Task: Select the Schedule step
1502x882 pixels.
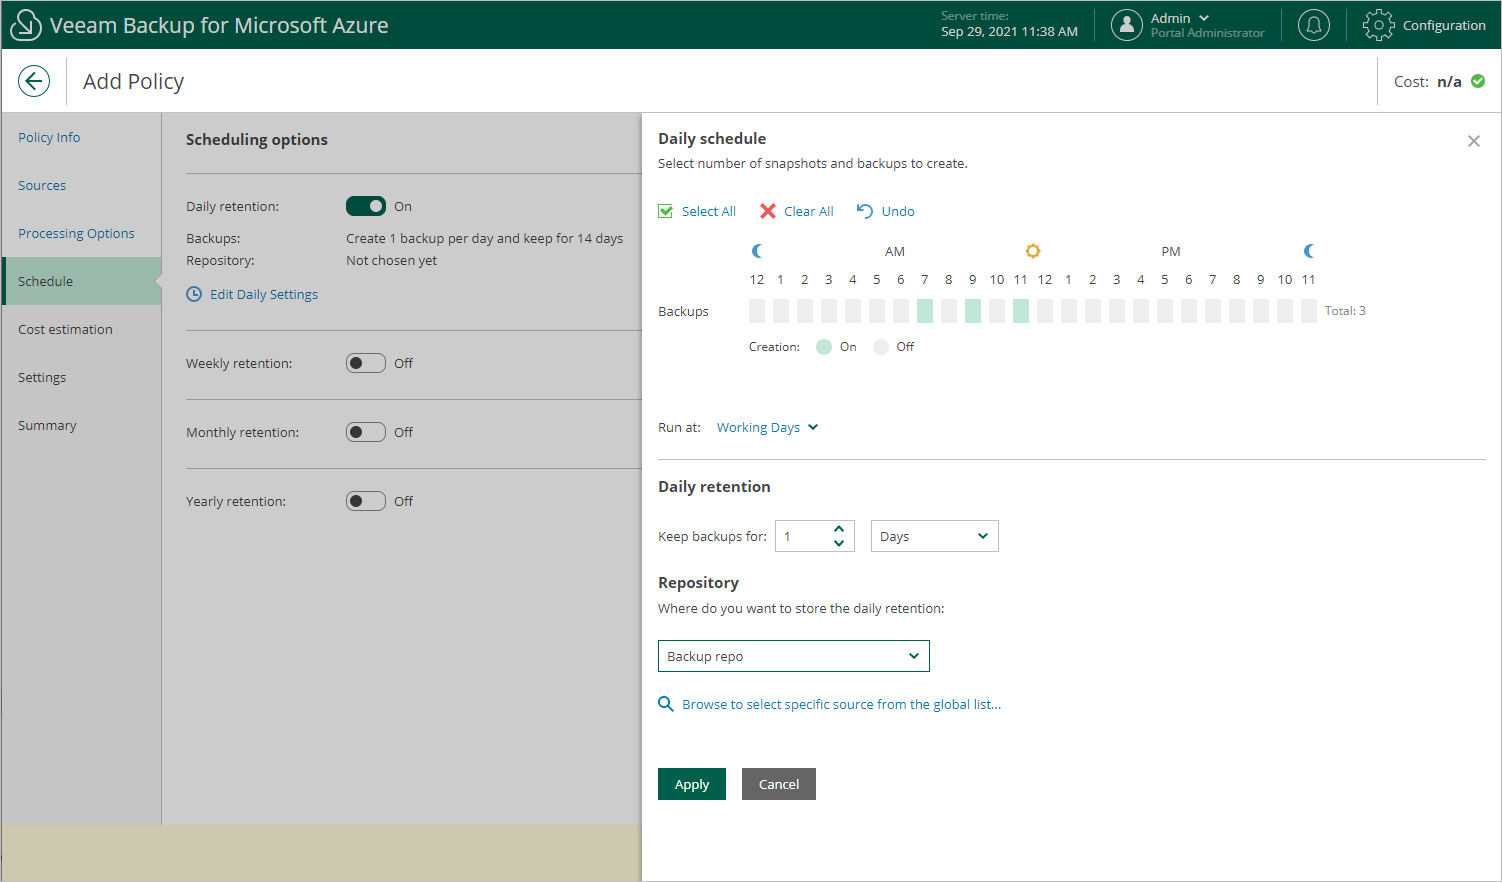Action: pos(82,281)
